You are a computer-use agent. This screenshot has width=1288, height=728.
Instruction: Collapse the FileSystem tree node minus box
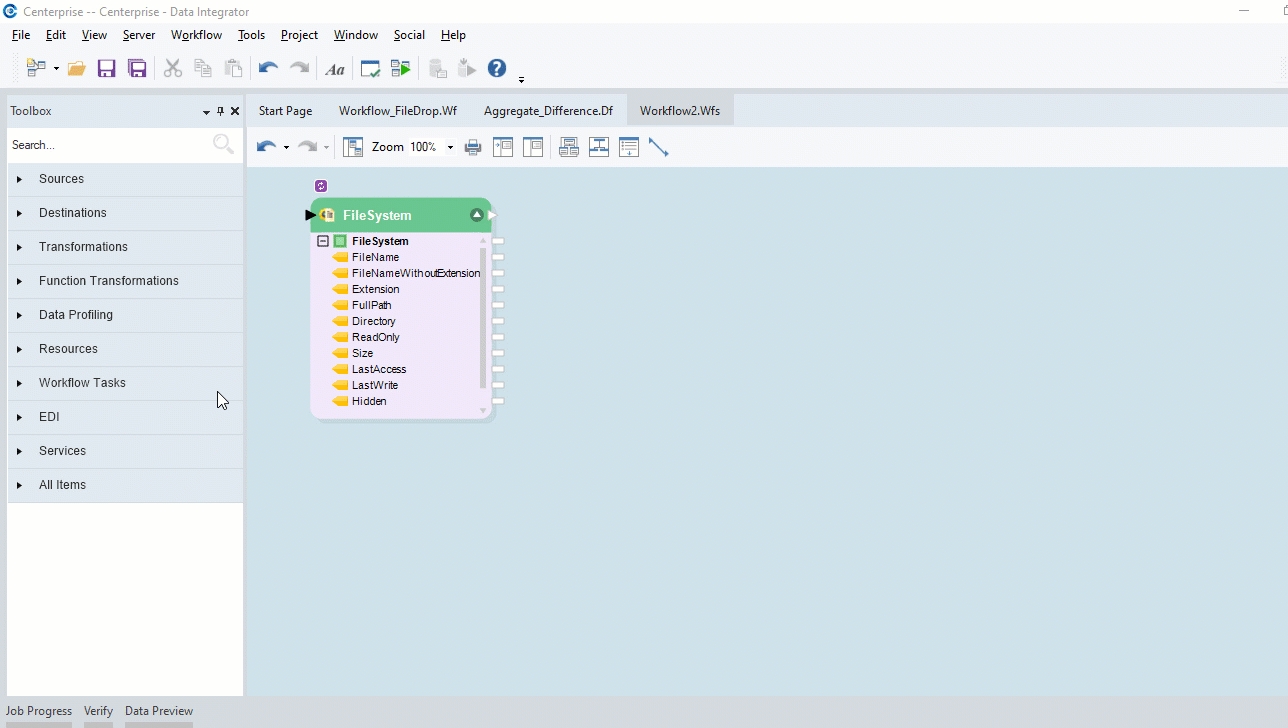pos(323,241)
